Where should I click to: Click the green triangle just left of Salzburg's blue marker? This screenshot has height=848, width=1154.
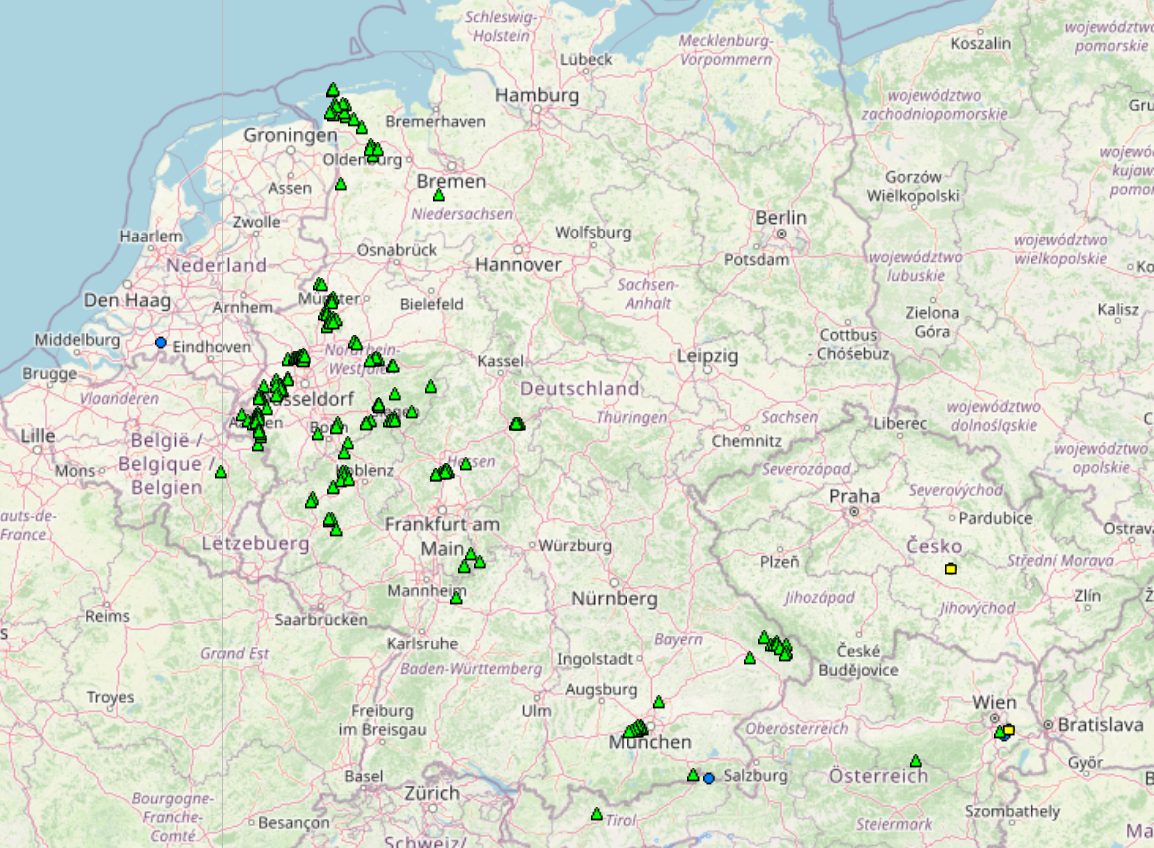[693, 775]
